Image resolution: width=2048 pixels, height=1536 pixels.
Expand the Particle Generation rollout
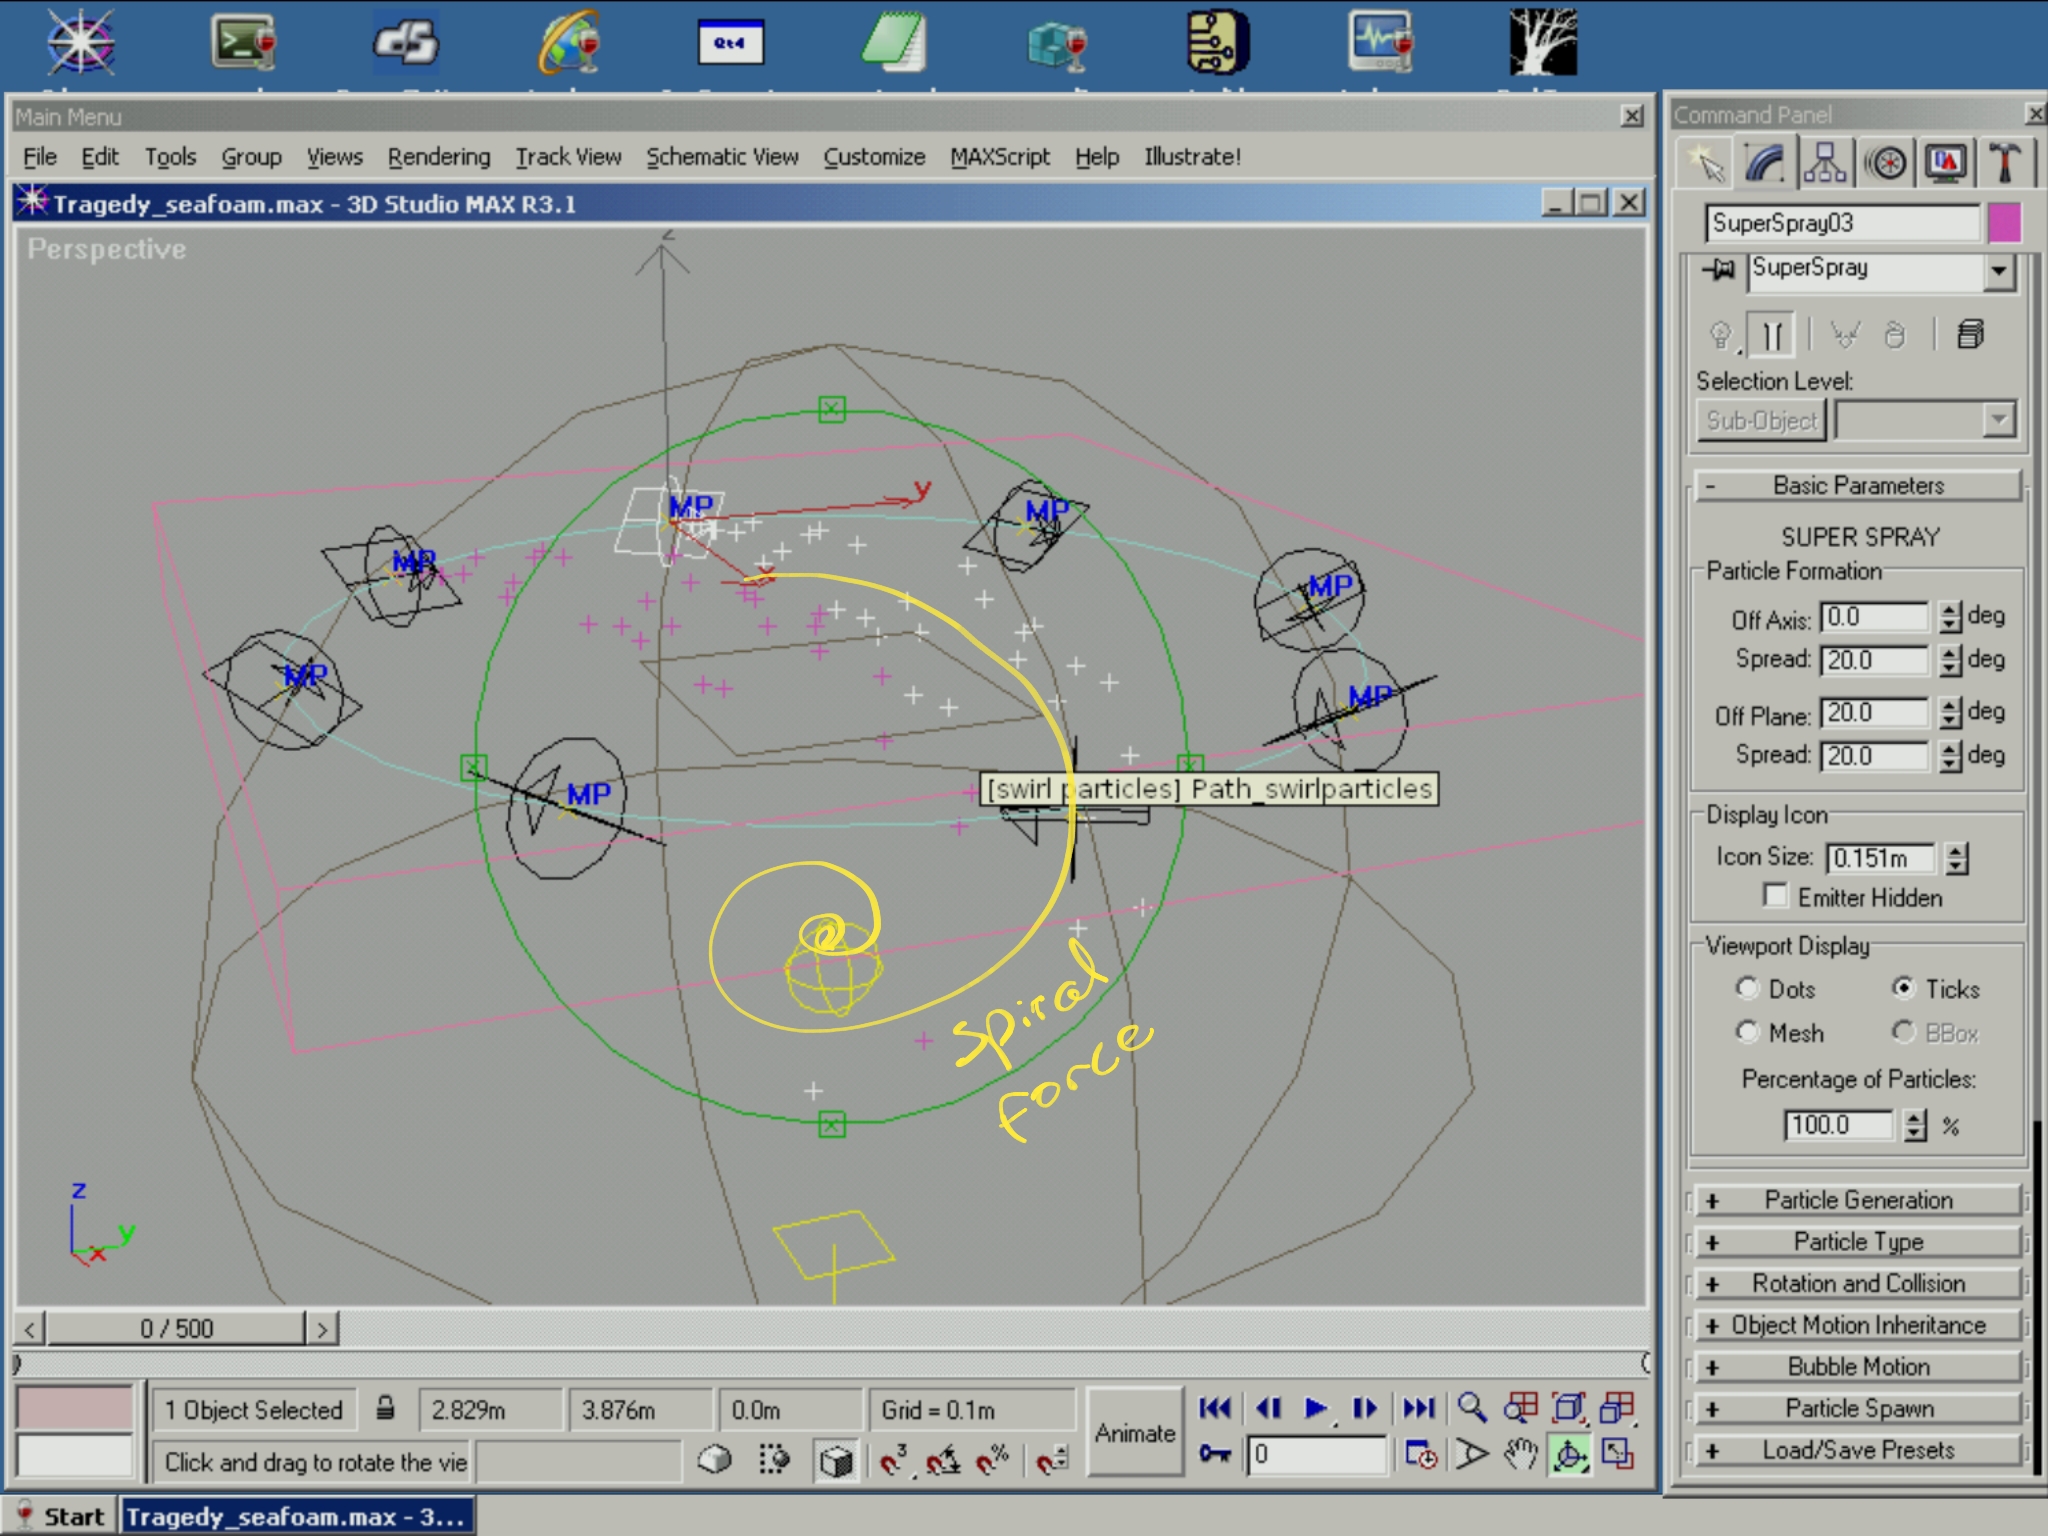point(1857,1200)
